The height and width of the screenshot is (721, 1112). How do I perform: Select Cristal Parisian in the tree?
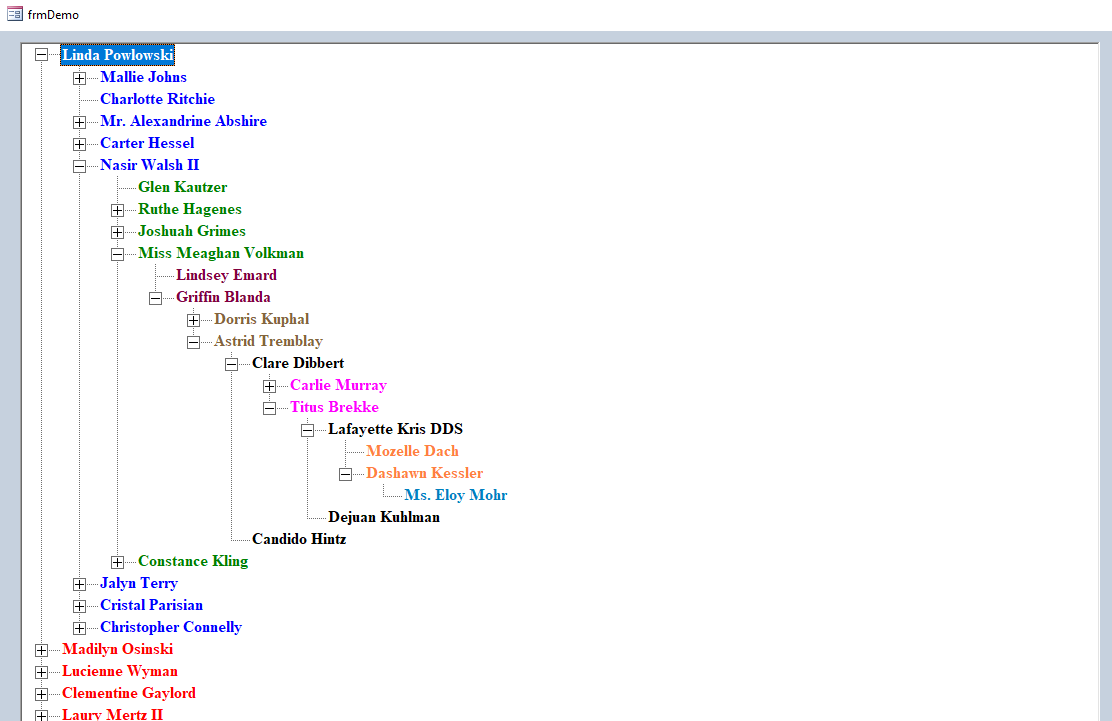coord(151,604)
